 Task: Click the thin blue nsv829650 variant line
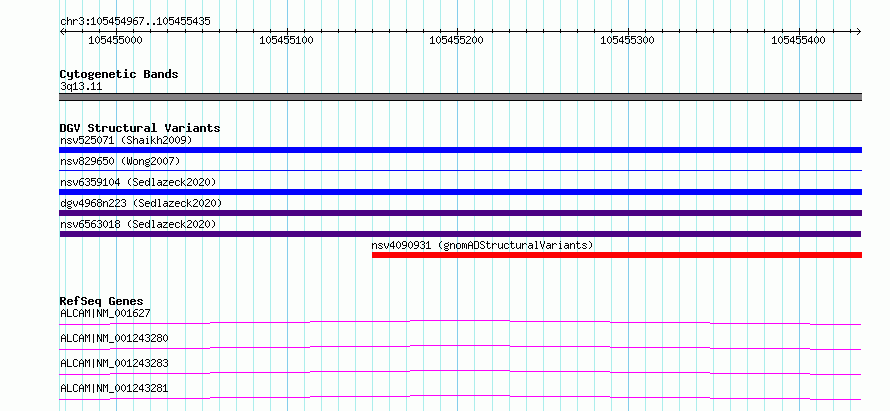click(460, 170)
